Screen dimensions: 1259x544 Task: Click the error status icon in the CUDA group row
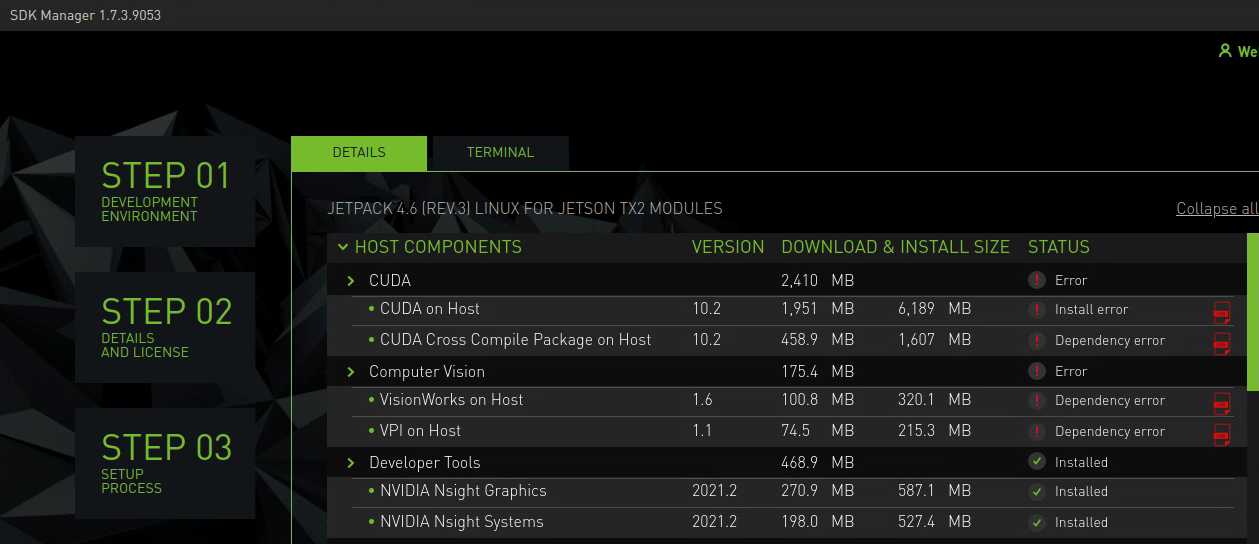pos(1037,280)
